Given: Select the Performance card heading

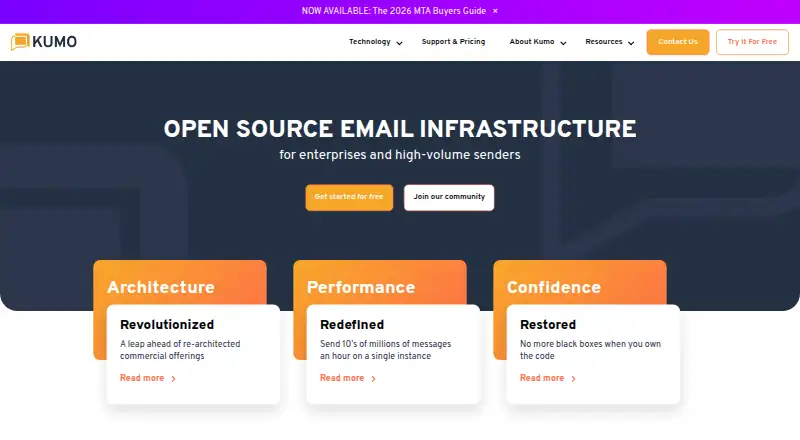Looking at the screenshot, I should (361, 287).
